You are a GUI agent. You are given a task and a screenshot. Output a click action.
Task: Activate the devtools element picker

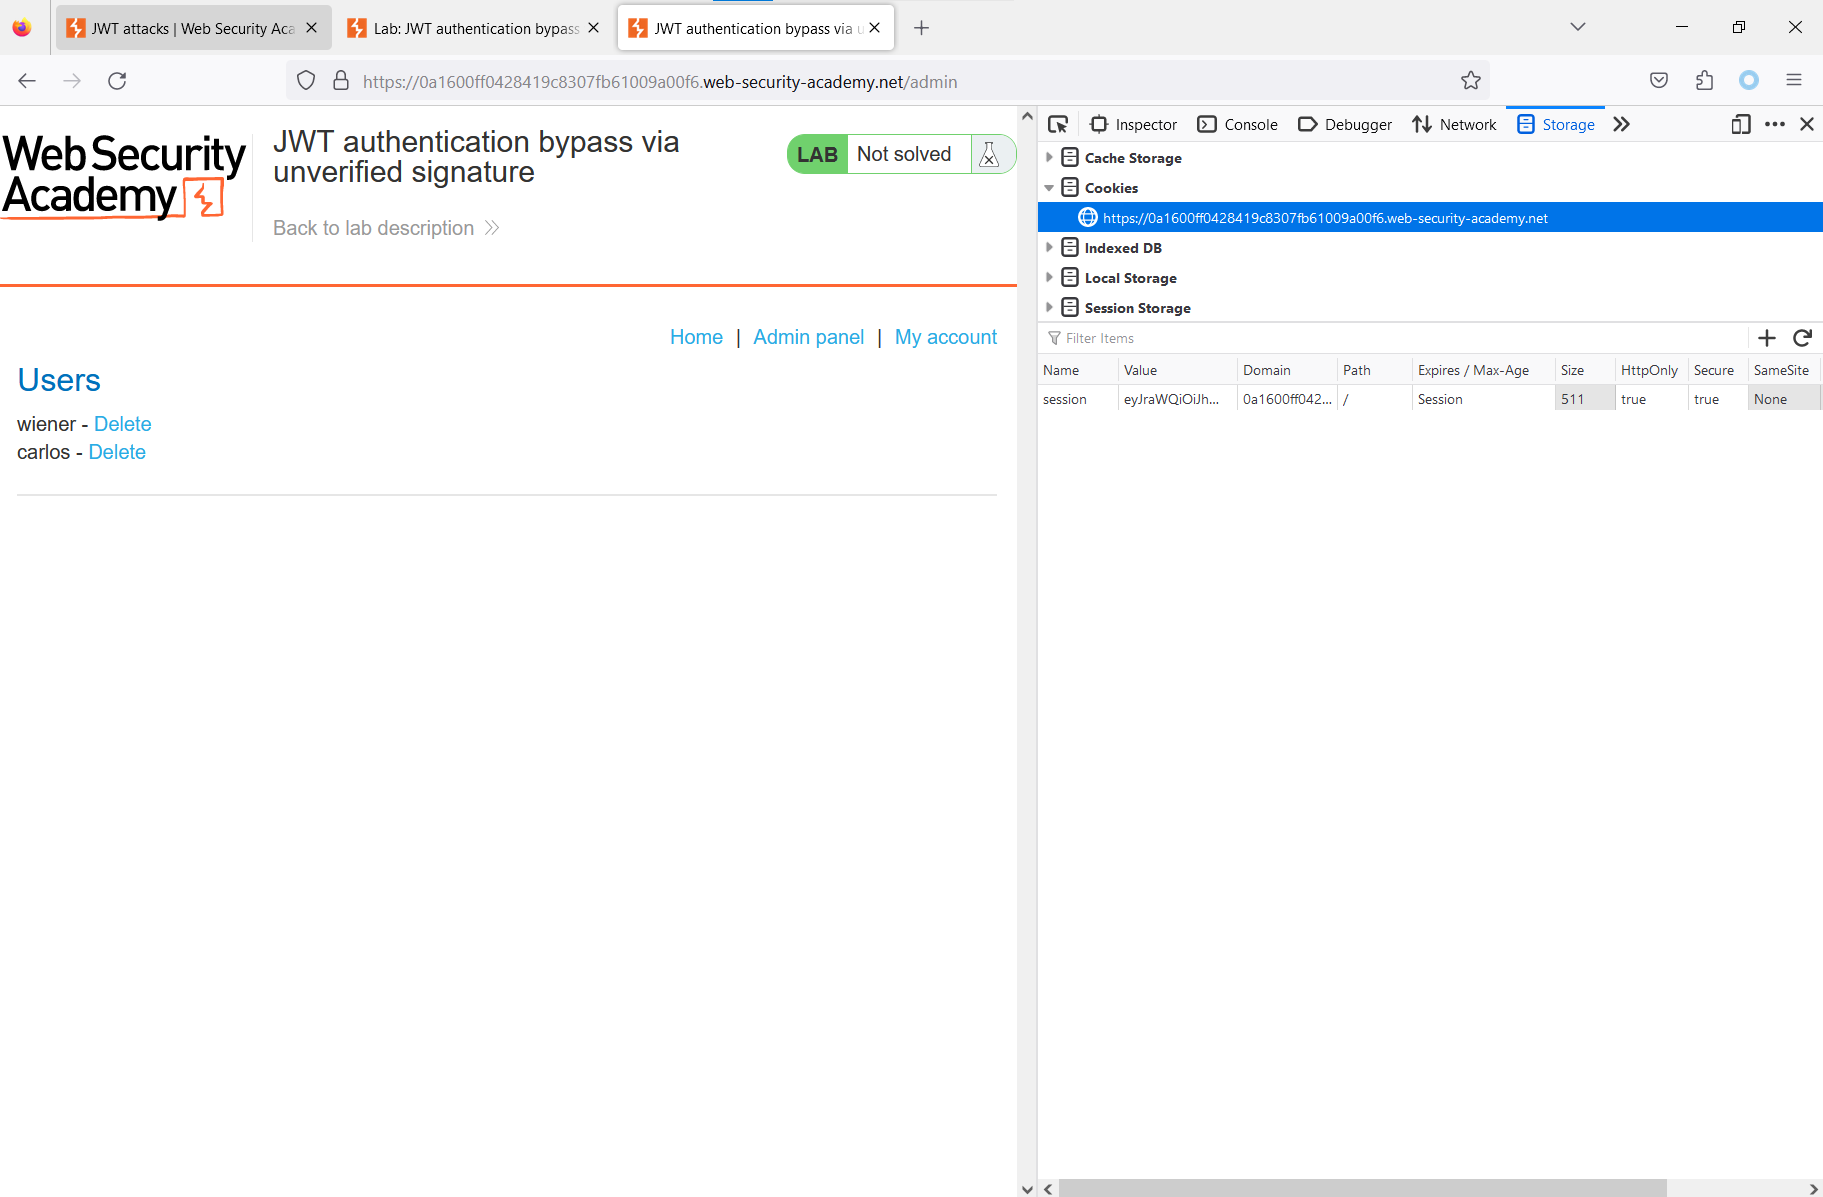tap(1058, 124)
